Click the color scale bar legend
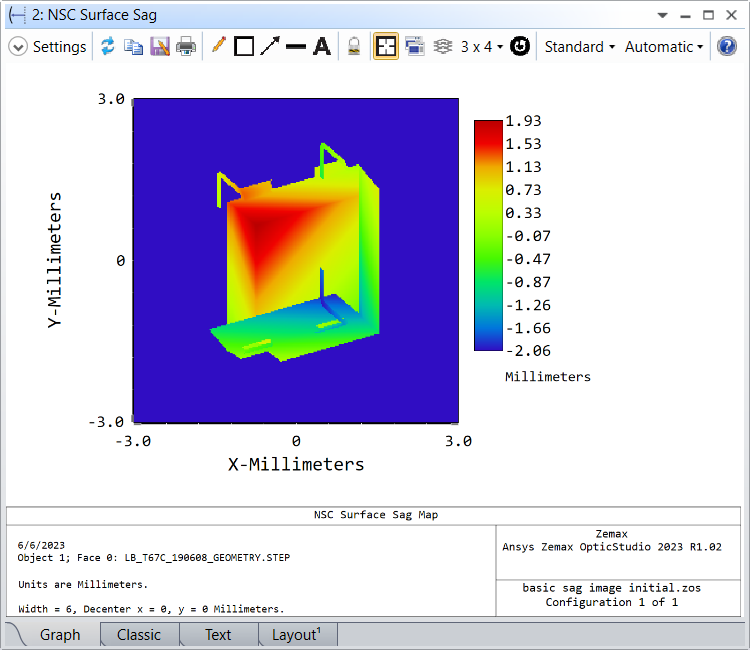This screenshot has height=650, width=750. (x=488, y=235)
